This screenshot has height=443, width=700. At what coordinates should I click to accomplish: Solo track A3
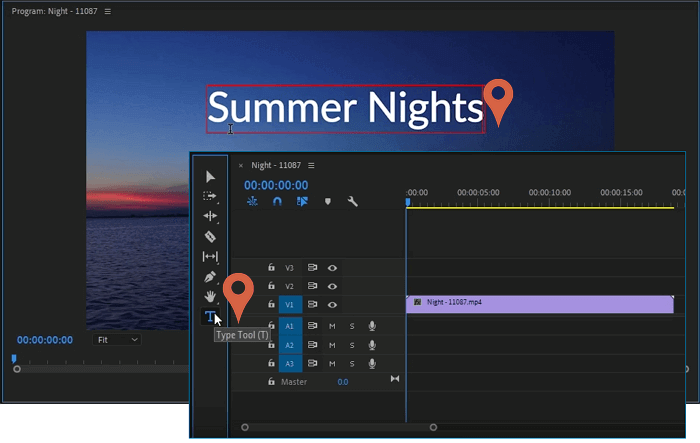click(352, 364)
